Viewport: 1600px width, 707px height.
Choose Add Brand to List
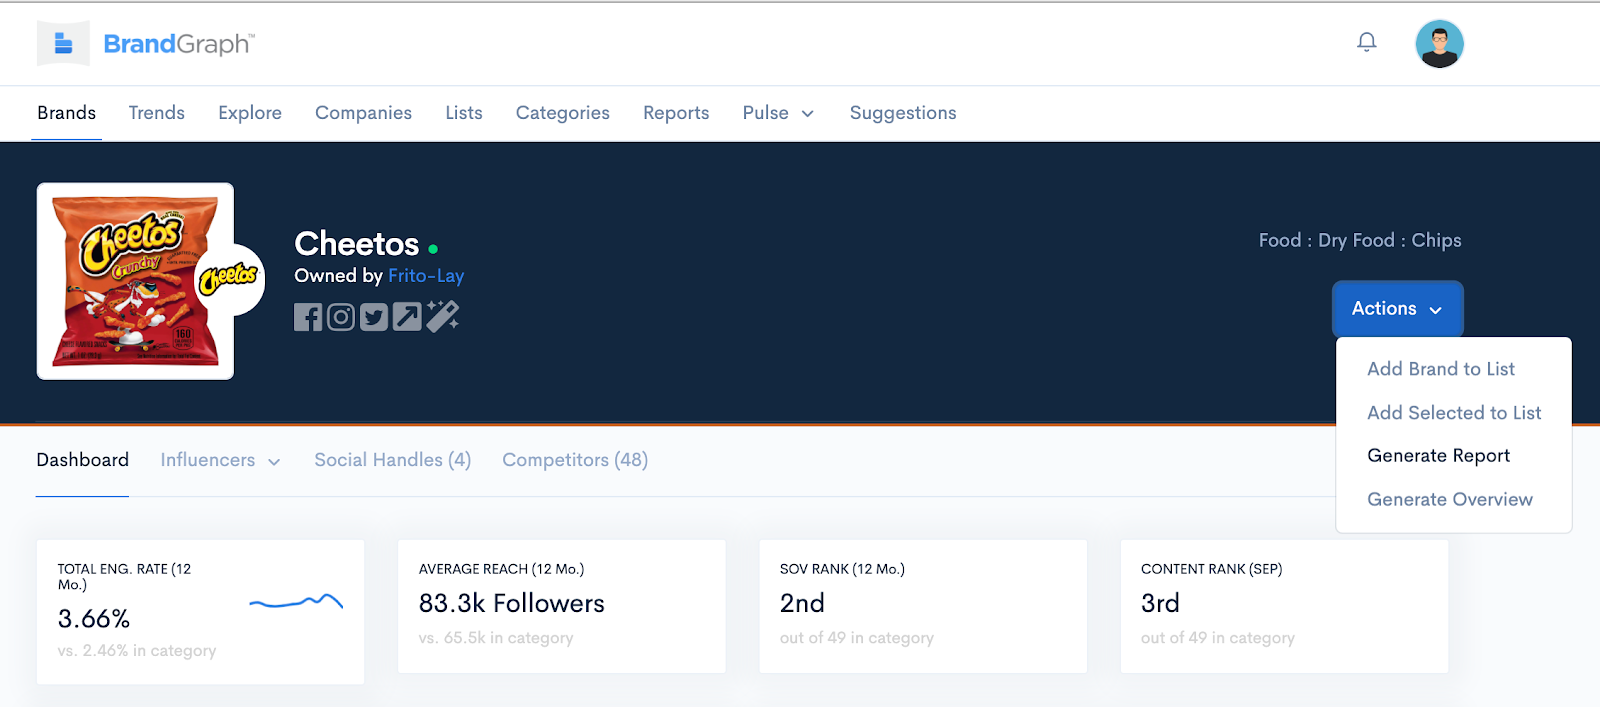[x=1441, y=369]
